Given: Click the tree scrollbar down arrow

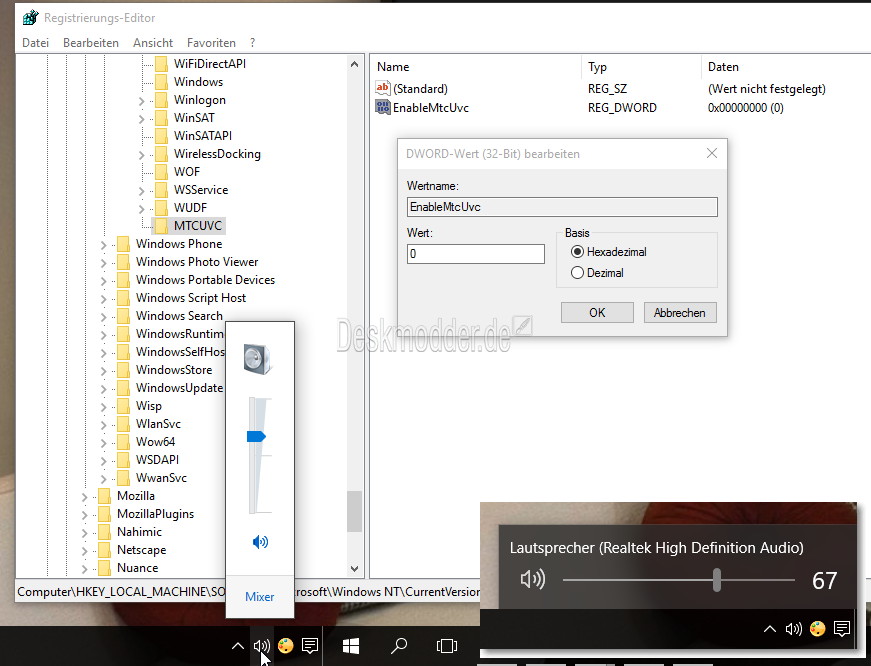Looking at the screenshot, I should (354, 569).
